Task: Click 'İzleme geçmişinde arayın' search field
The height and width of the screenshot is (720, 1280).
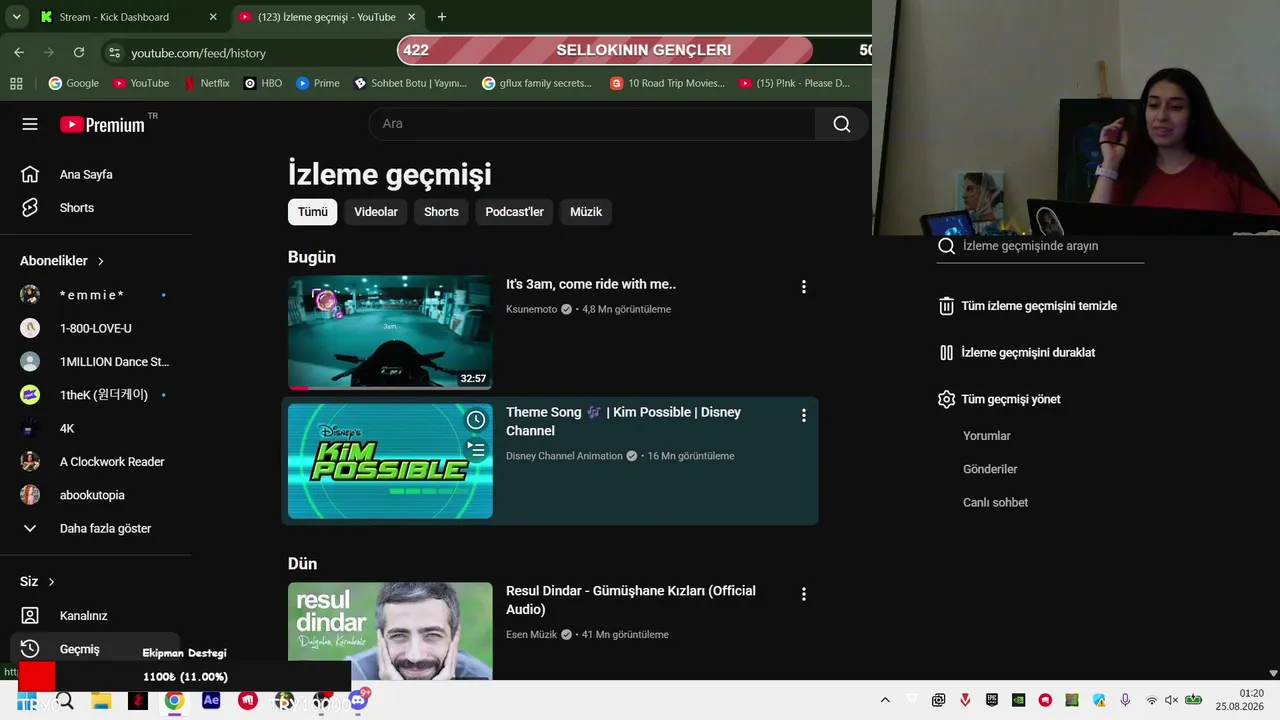Action: [1040, 246]
